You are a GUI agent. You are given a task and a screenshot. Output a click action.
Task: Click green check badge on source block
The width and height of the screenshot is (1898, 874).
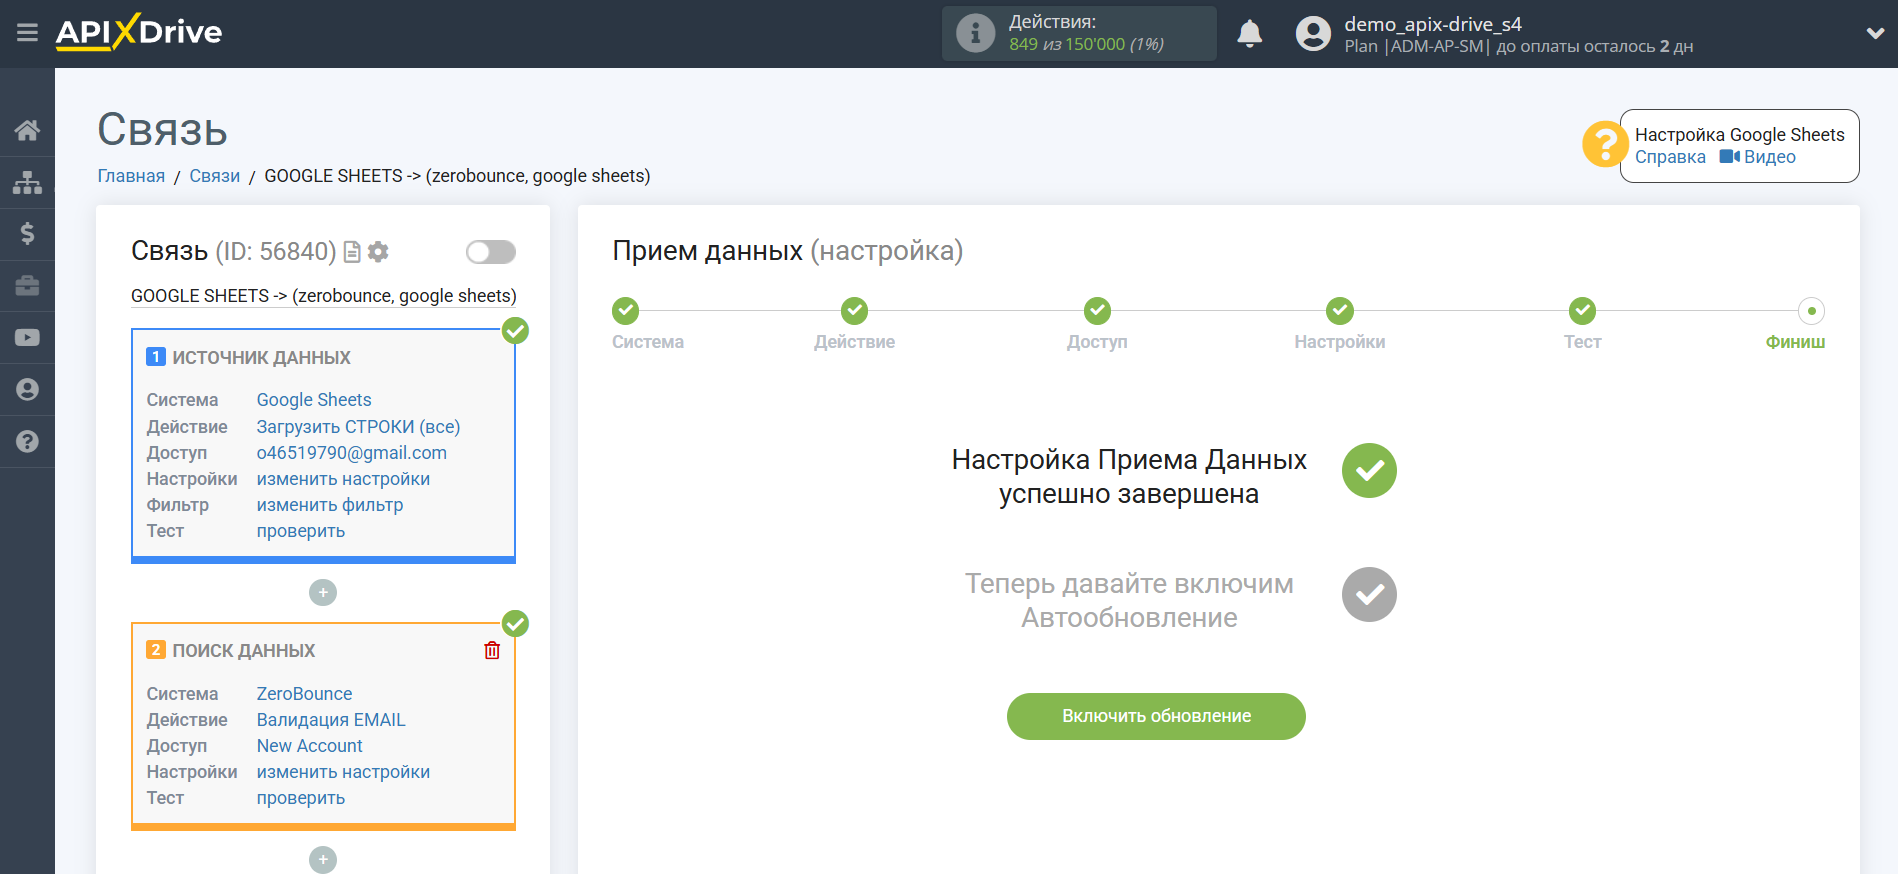(515, 330)
